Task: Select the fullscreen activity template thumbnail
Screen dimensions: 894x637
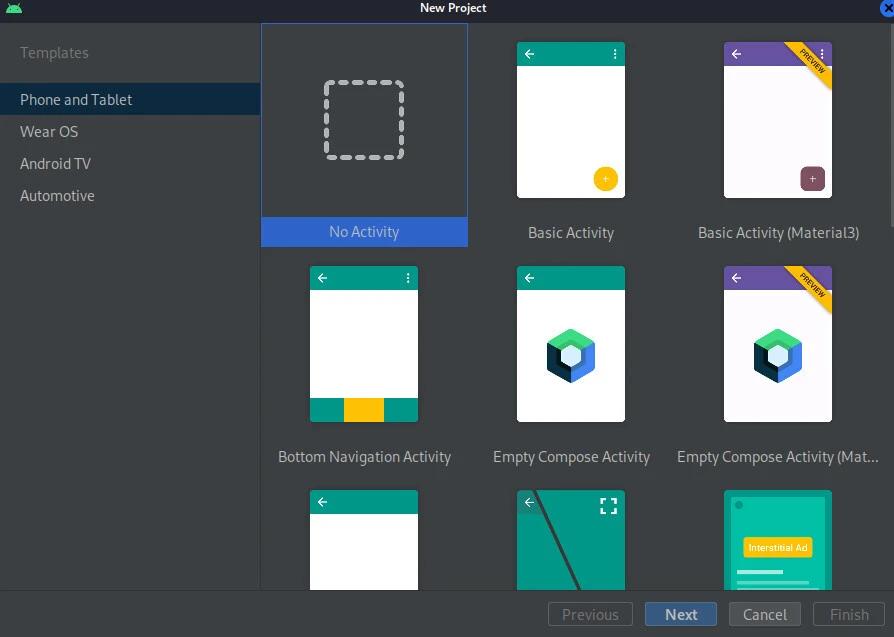Action: pyautogui.click(x=570, y=541)
